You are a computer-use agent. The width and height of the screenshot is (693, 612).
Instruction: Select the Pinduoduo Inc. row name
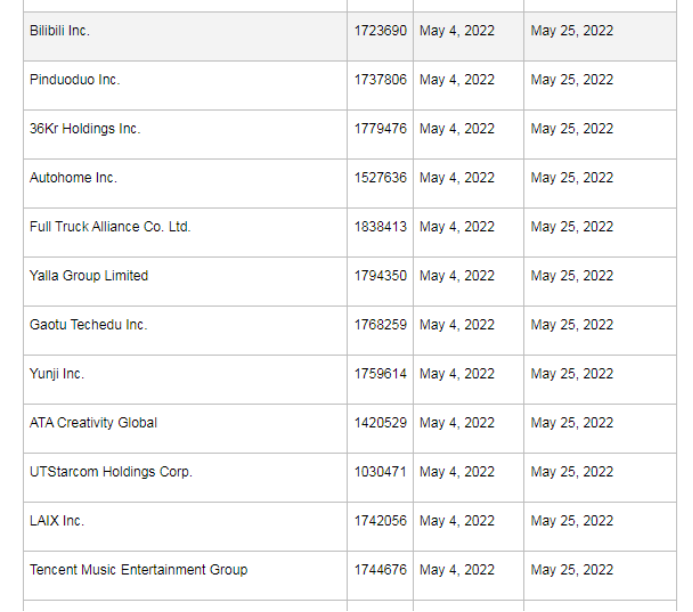coord(75,80)
